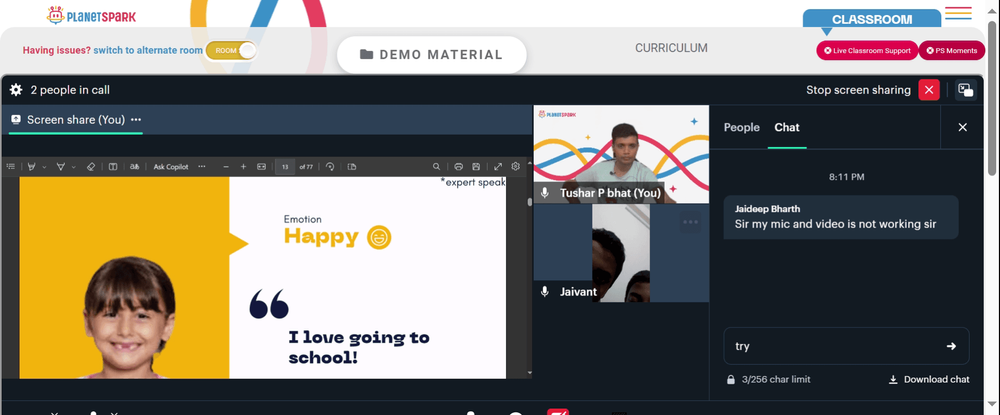Select the PDF highlight tool

pos(31,166)
